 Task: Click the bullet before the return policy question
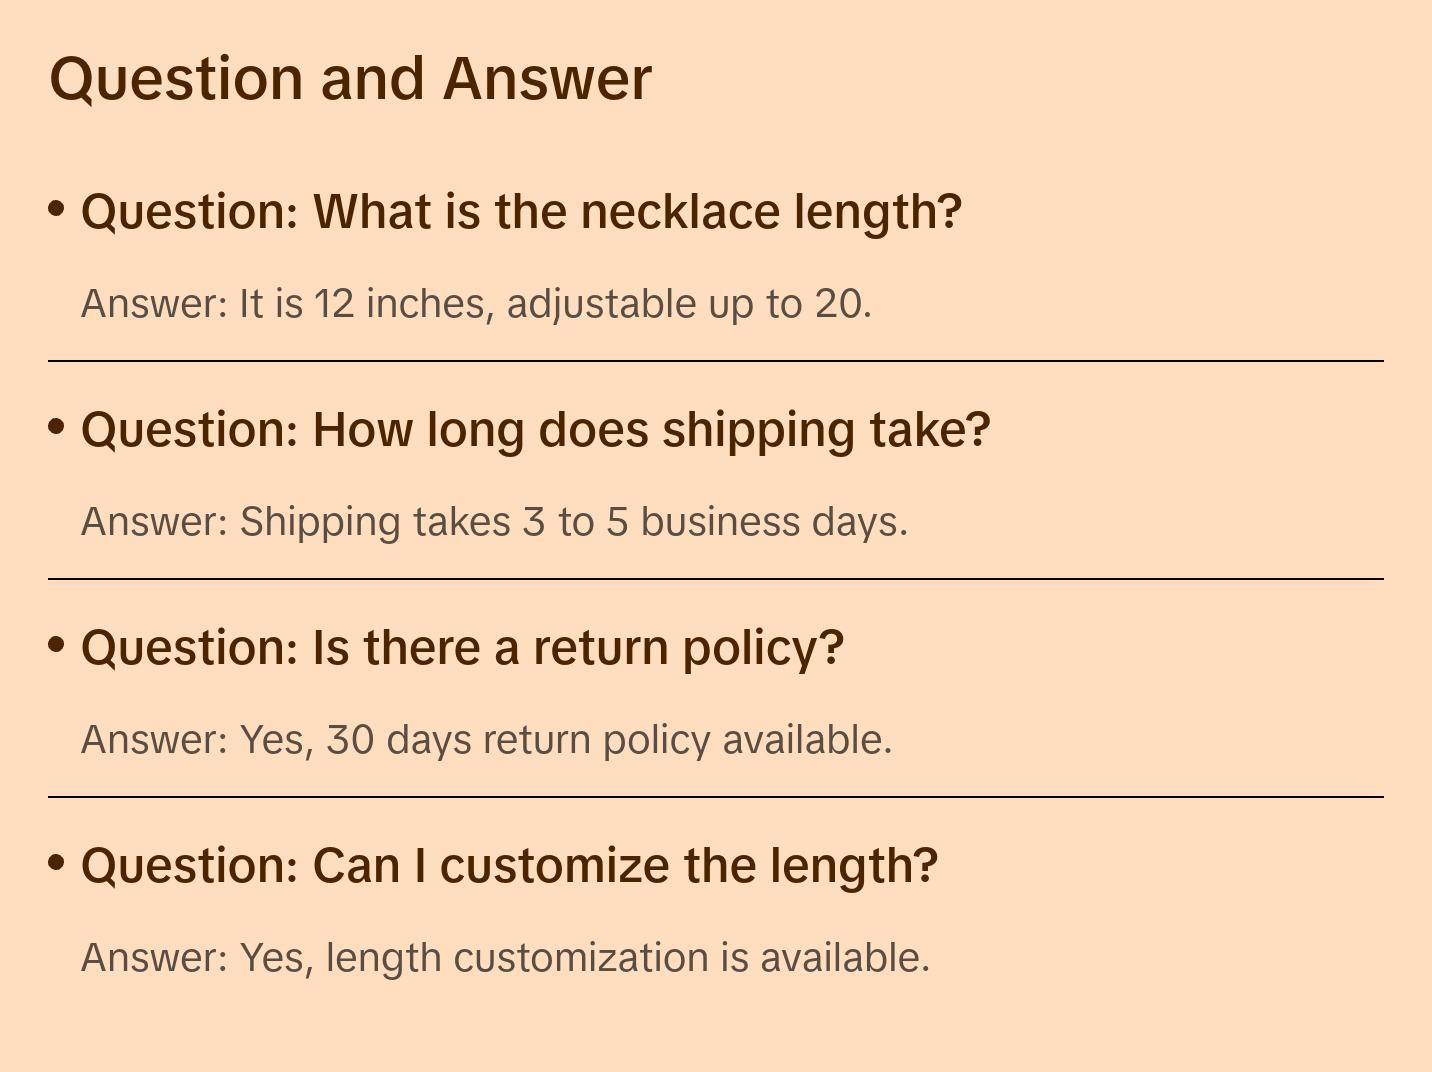57,644
